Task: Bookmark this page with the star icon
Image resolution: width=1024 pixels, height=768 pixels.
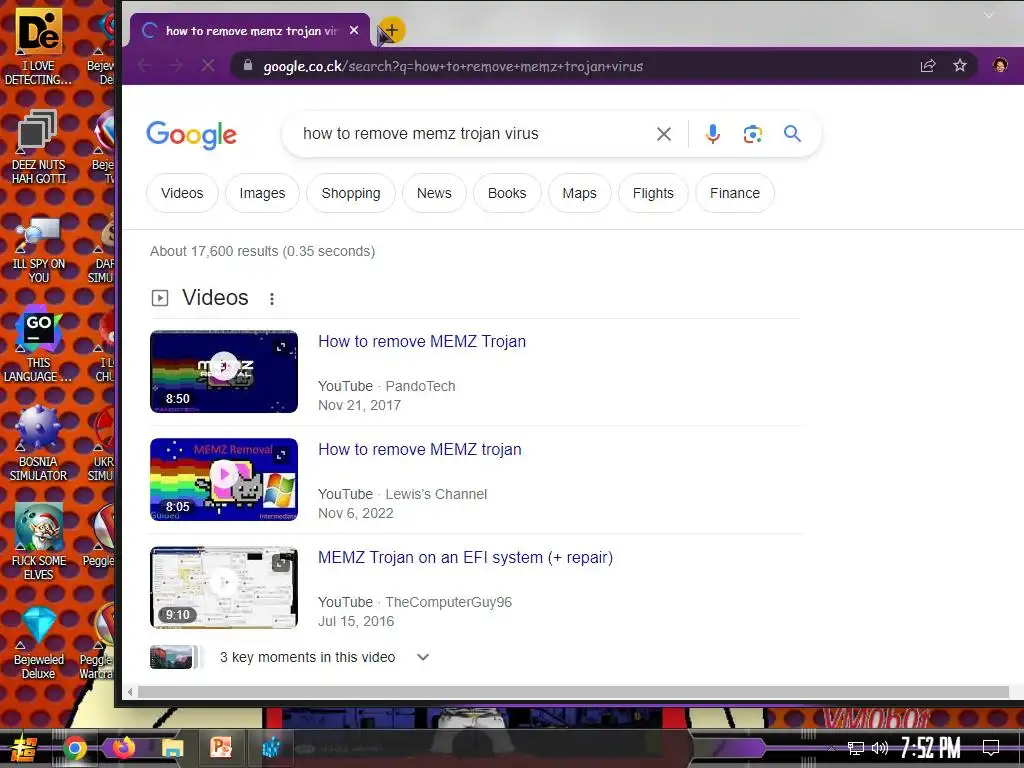Action: tap(959, 65)
